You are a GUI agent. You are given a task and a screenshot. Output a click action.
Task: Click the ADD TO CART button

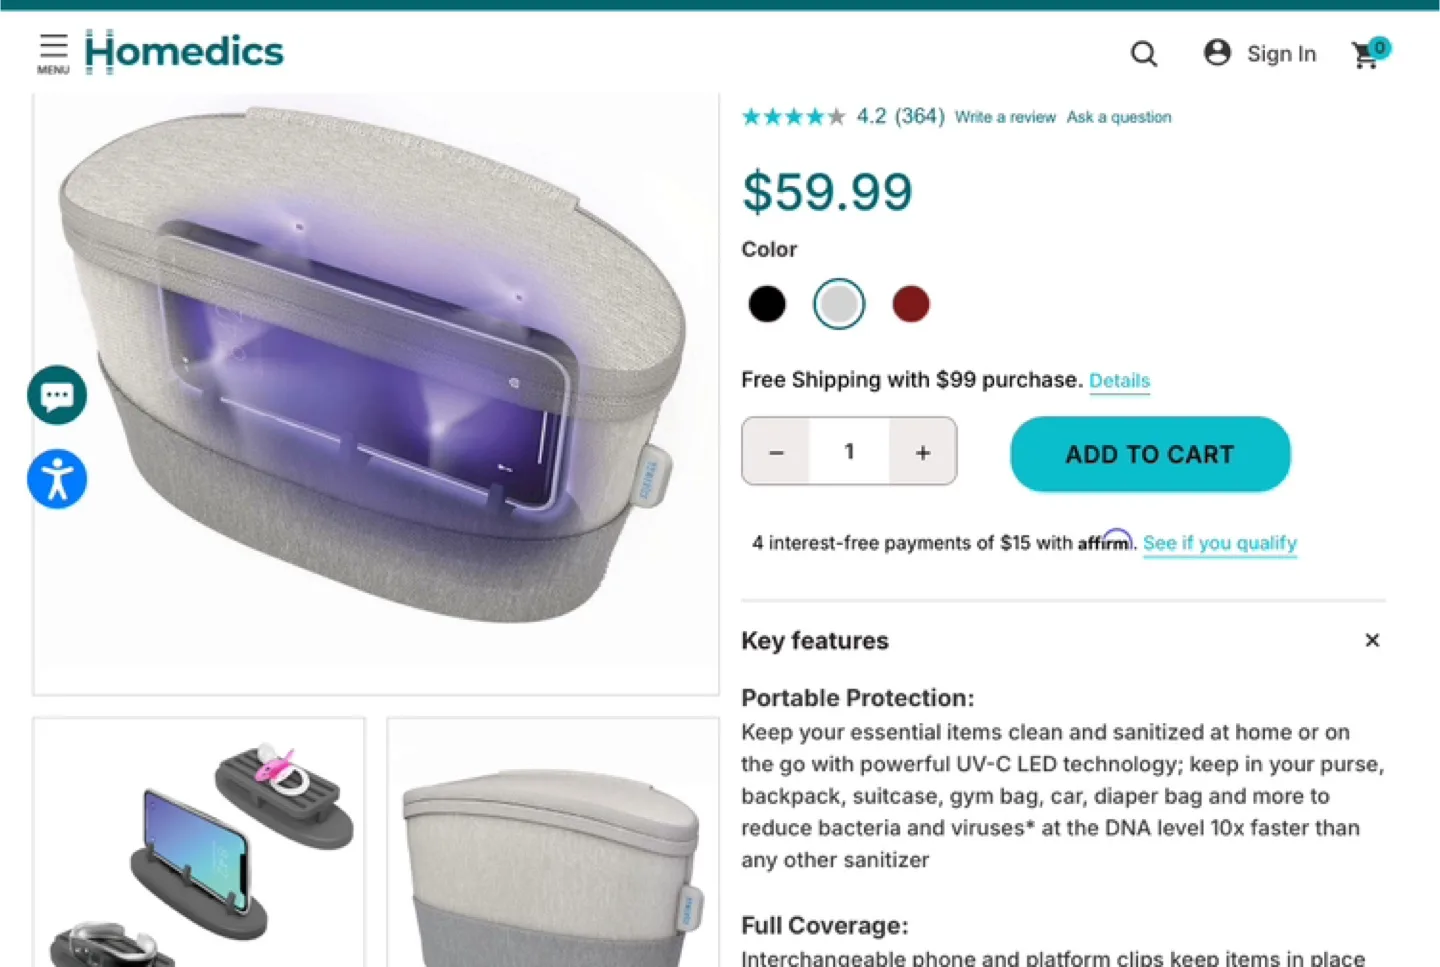(x=1148, y=454)
